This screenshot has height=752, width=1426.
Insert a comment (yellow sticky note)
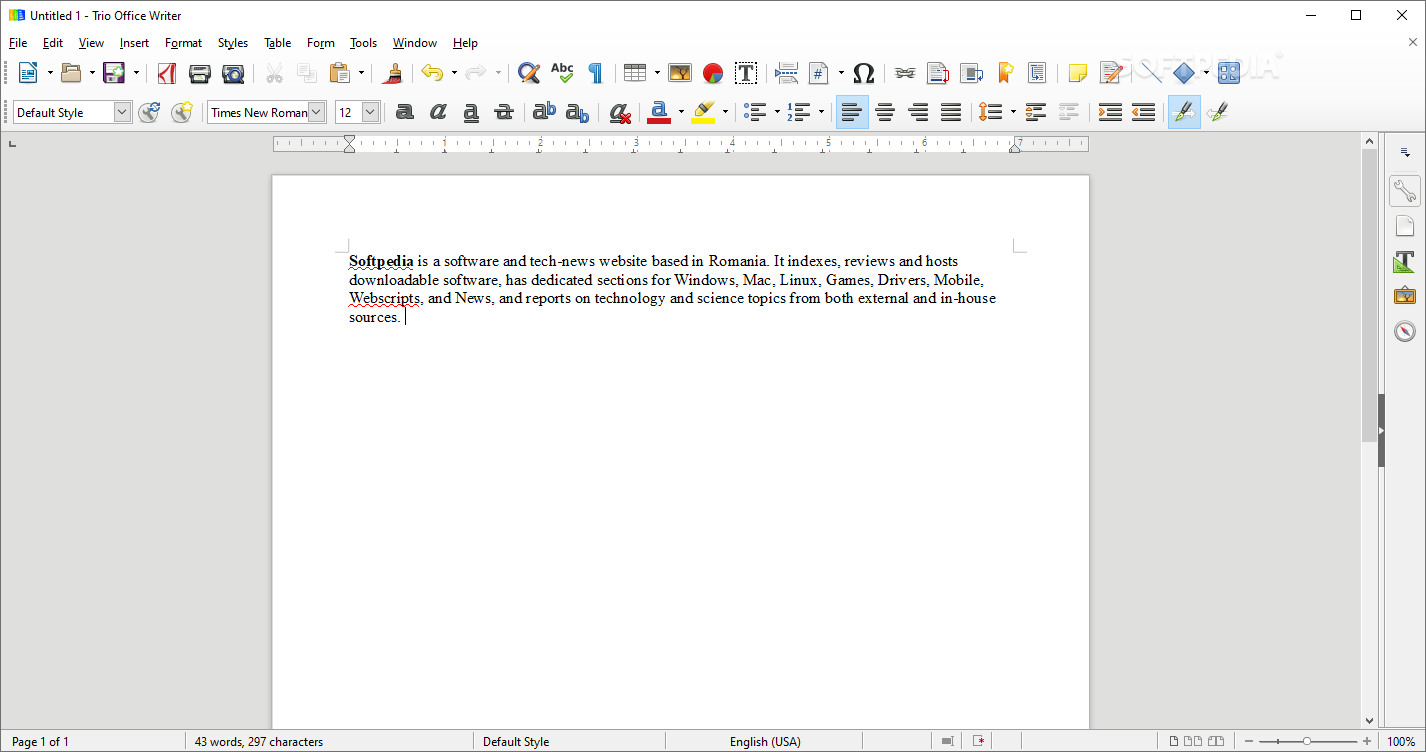click(x=1078, y=73)
